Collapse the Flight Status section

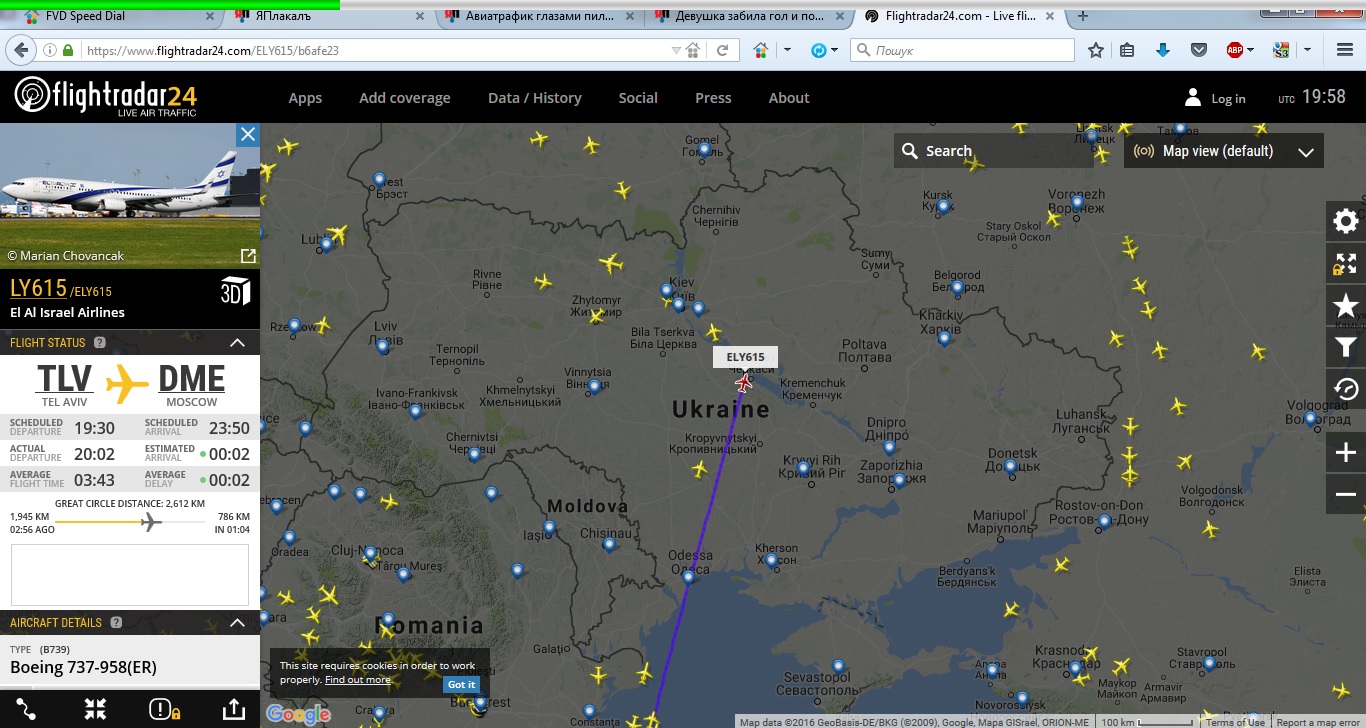tap(237, 343)
